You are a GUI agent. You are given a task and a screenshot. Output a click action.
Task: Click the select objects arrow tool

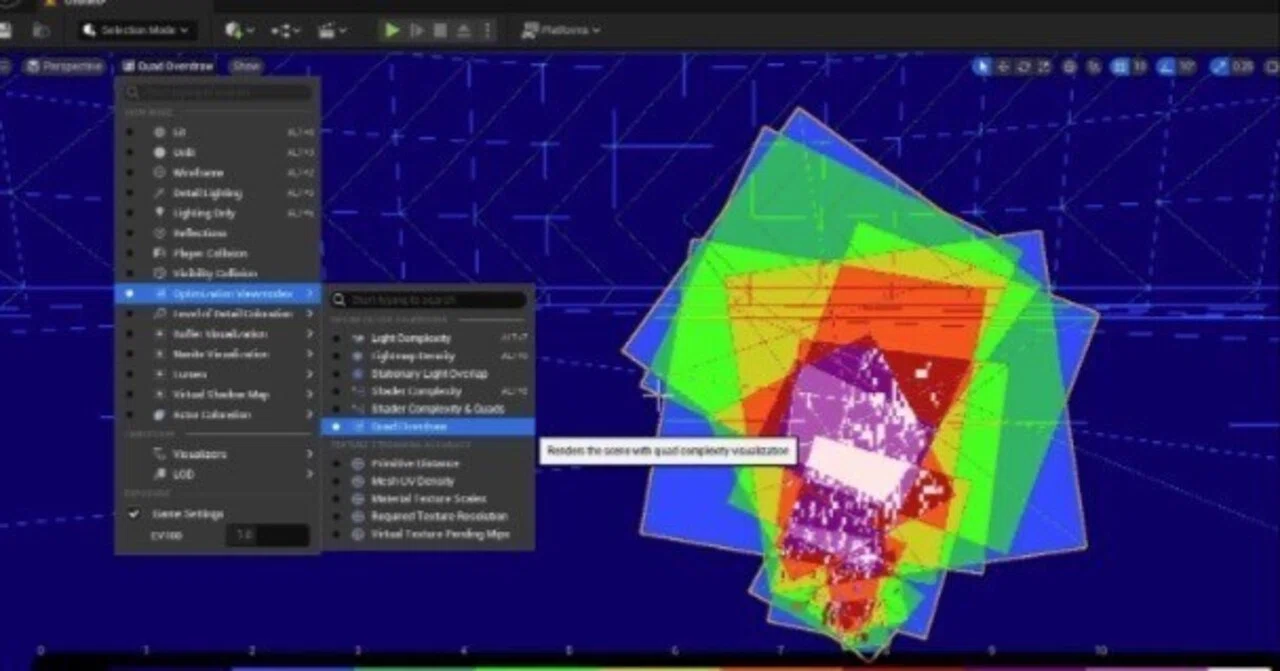[x=983, y=67]
